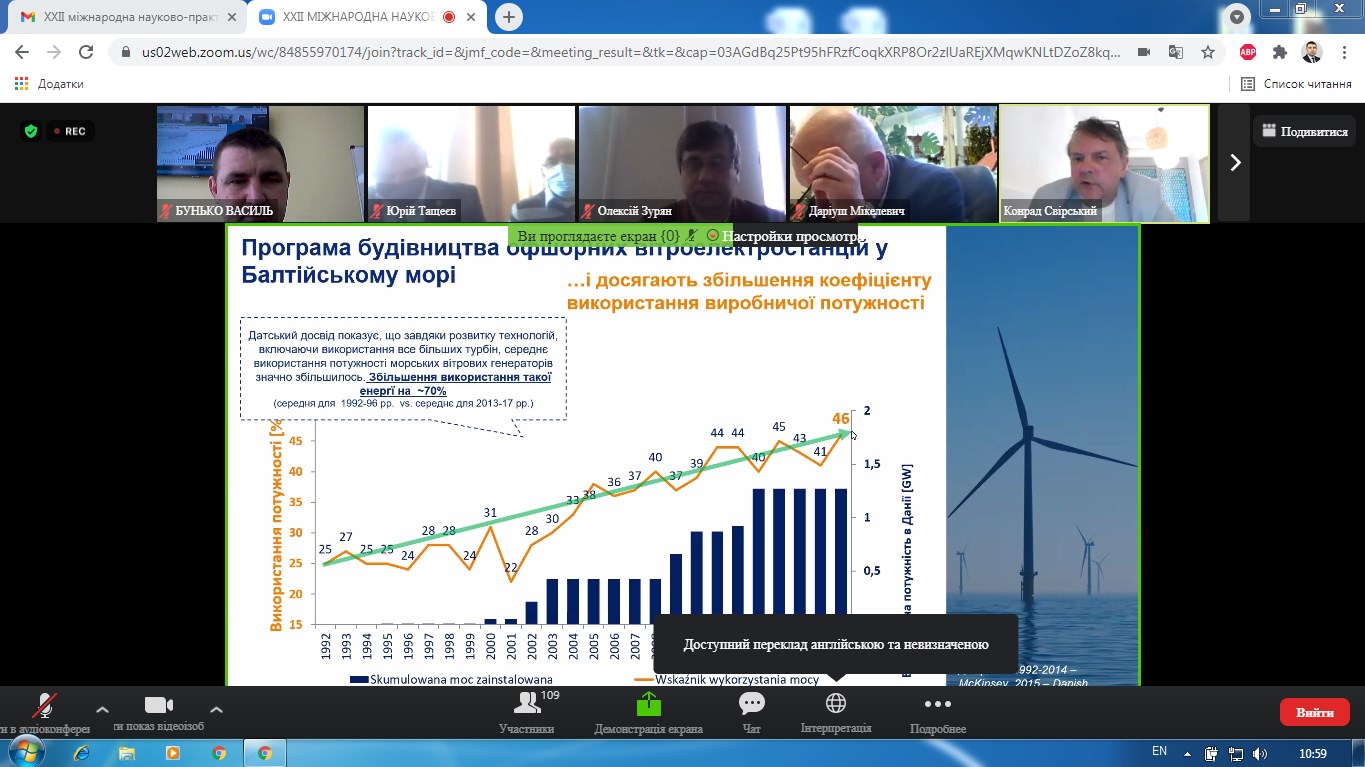Bookmark this page with star icon
This screenshot has width=1365, height=767.
[1208, 52]
